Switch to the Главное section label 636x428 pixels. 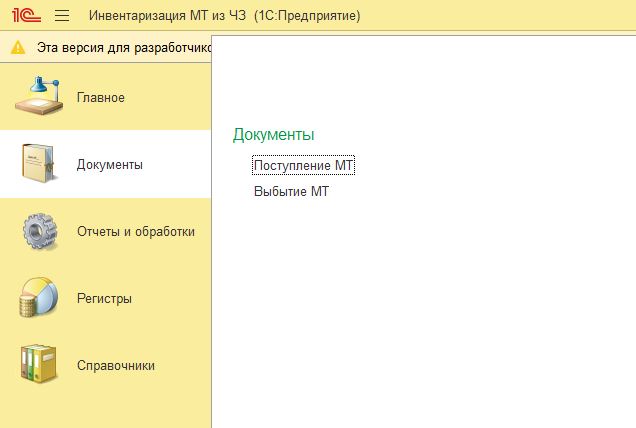tap(101, 97)
